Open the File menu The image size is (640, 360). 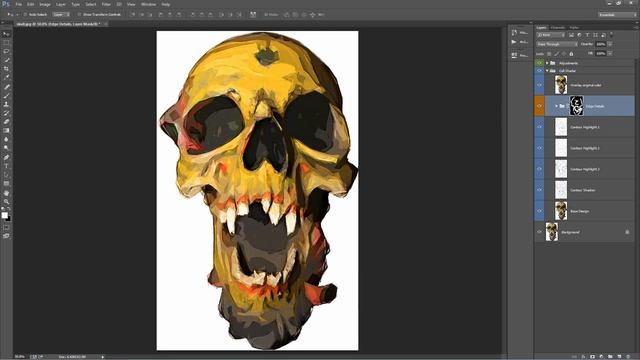pyautogui.click(x=18, y=4)
